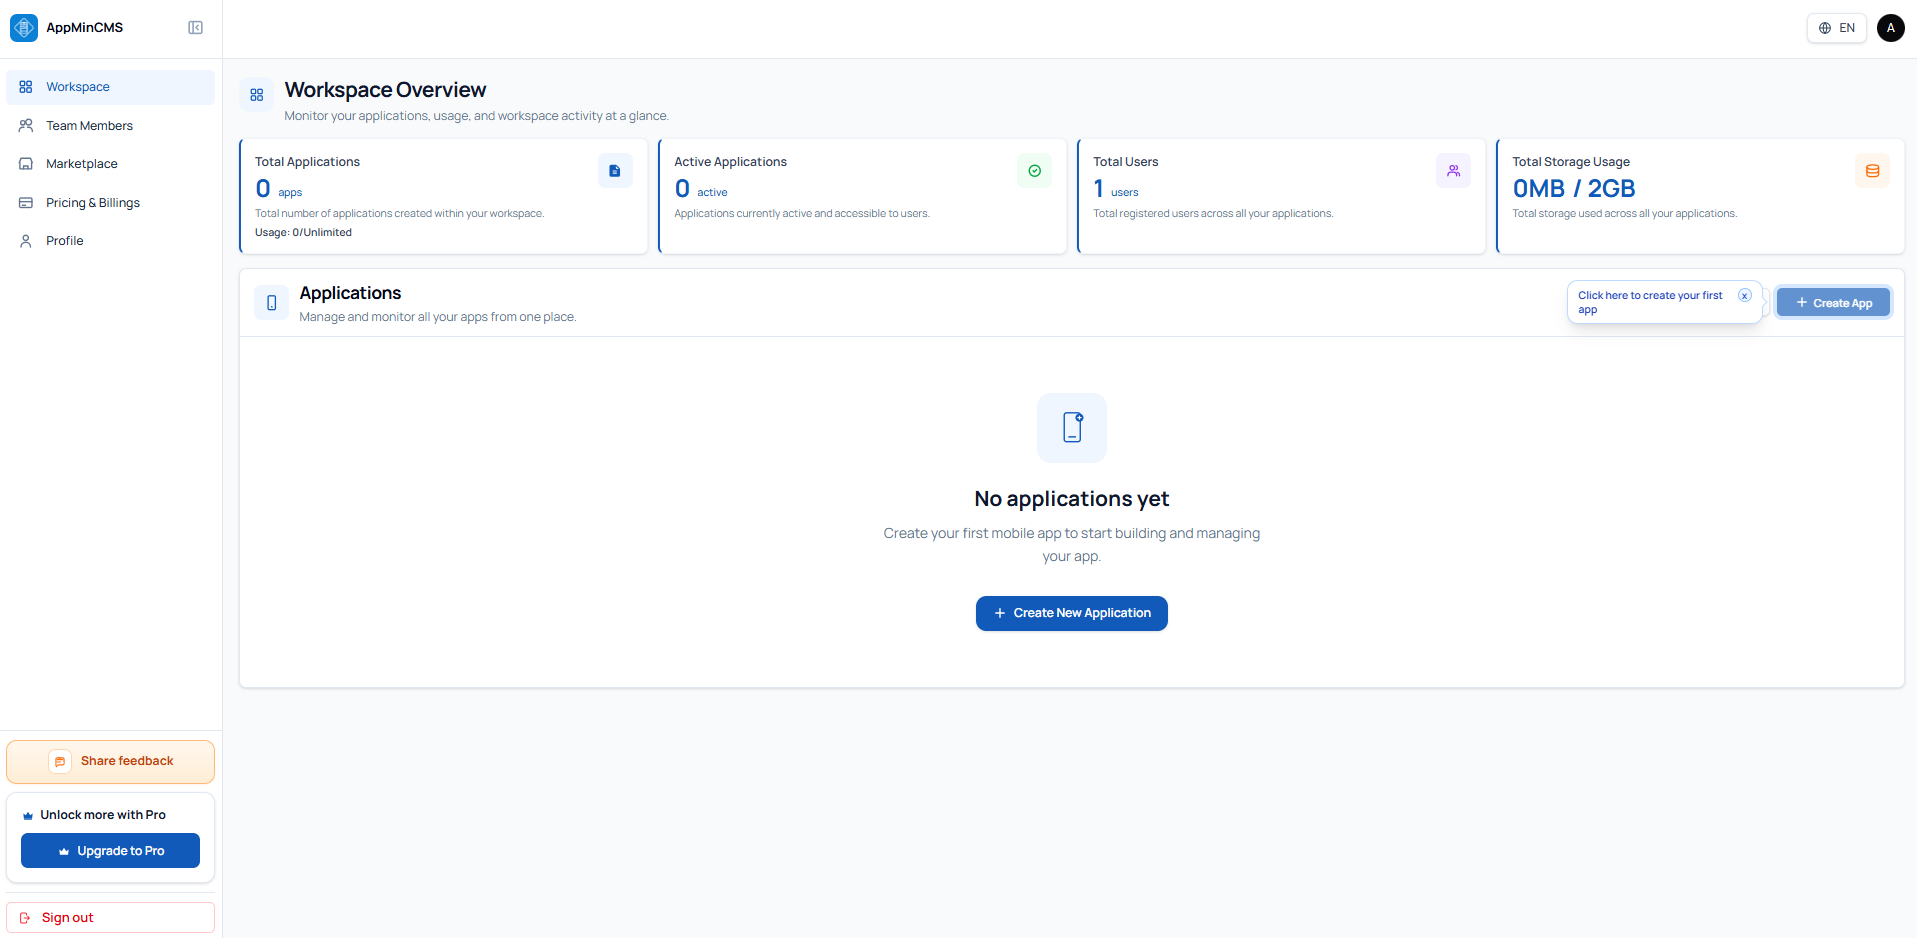Click the 'Unlock more with Pro' text
Screen dimensions: 1917x938
click(x=103, y=815)
